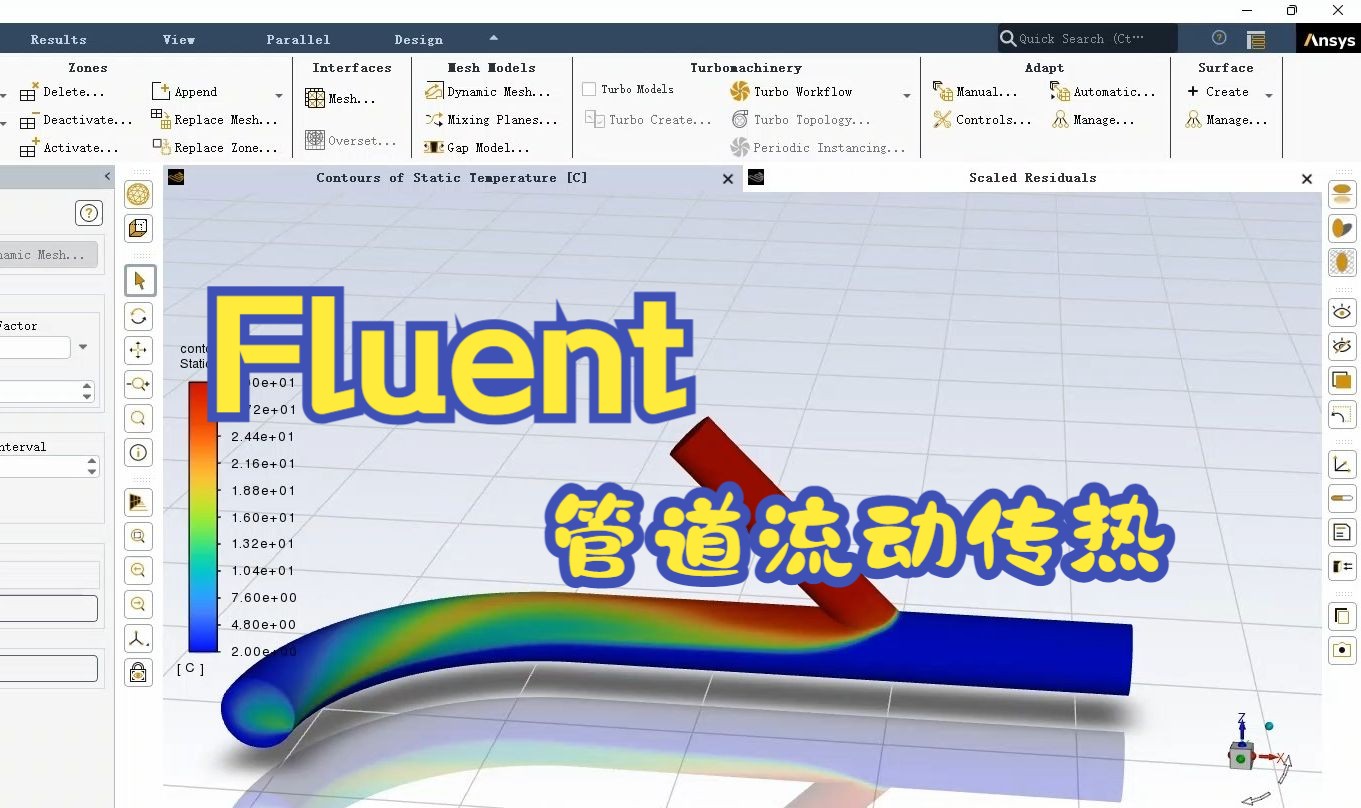Select the Scaled Residuals window tab
Viewport: 1361px width, 808px height.
tap(1033, 178)
